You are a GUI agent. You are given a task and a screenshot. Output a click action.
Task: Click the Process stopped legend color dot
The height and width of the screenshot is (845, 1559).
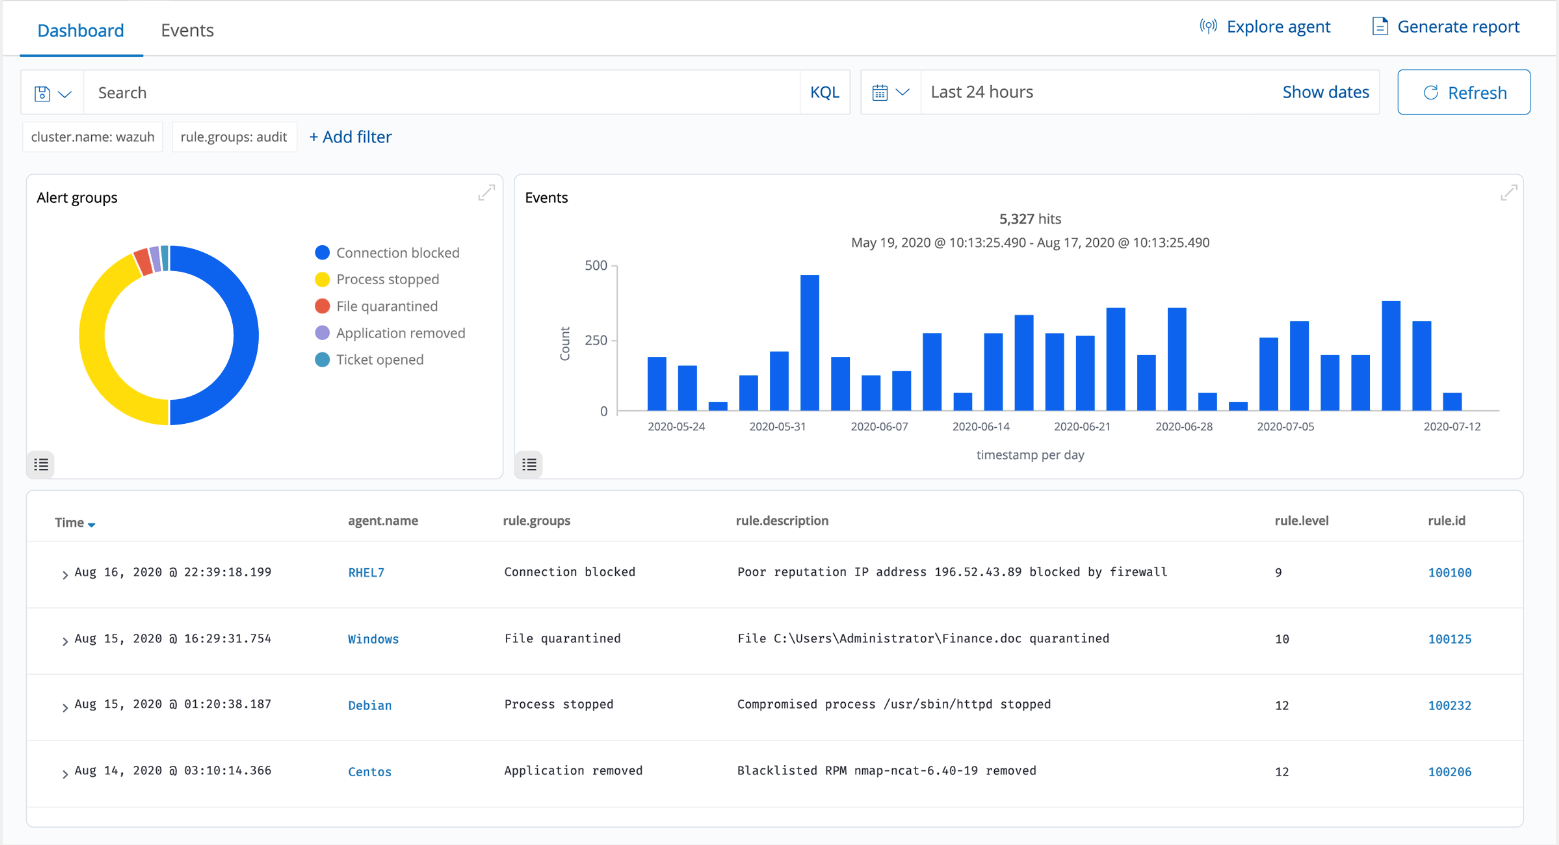322,279
